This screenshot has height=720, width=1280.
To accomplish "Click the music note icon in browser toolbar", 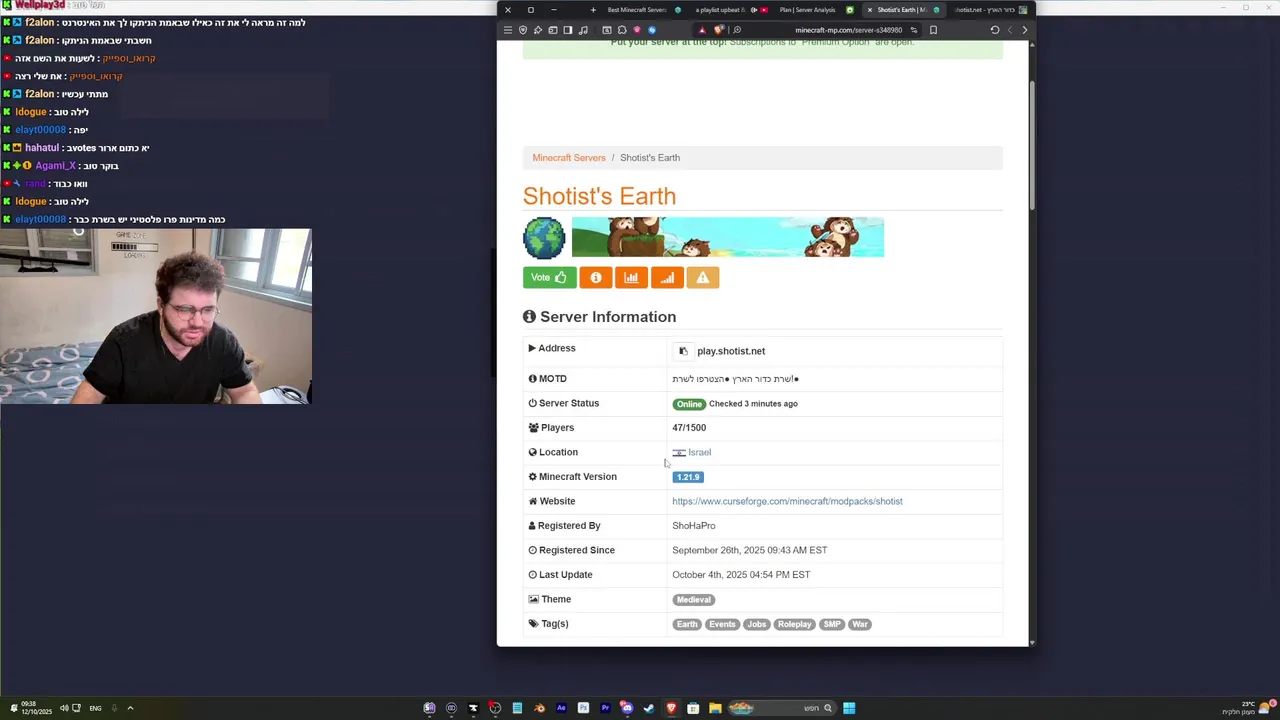I will pos(583,30).
